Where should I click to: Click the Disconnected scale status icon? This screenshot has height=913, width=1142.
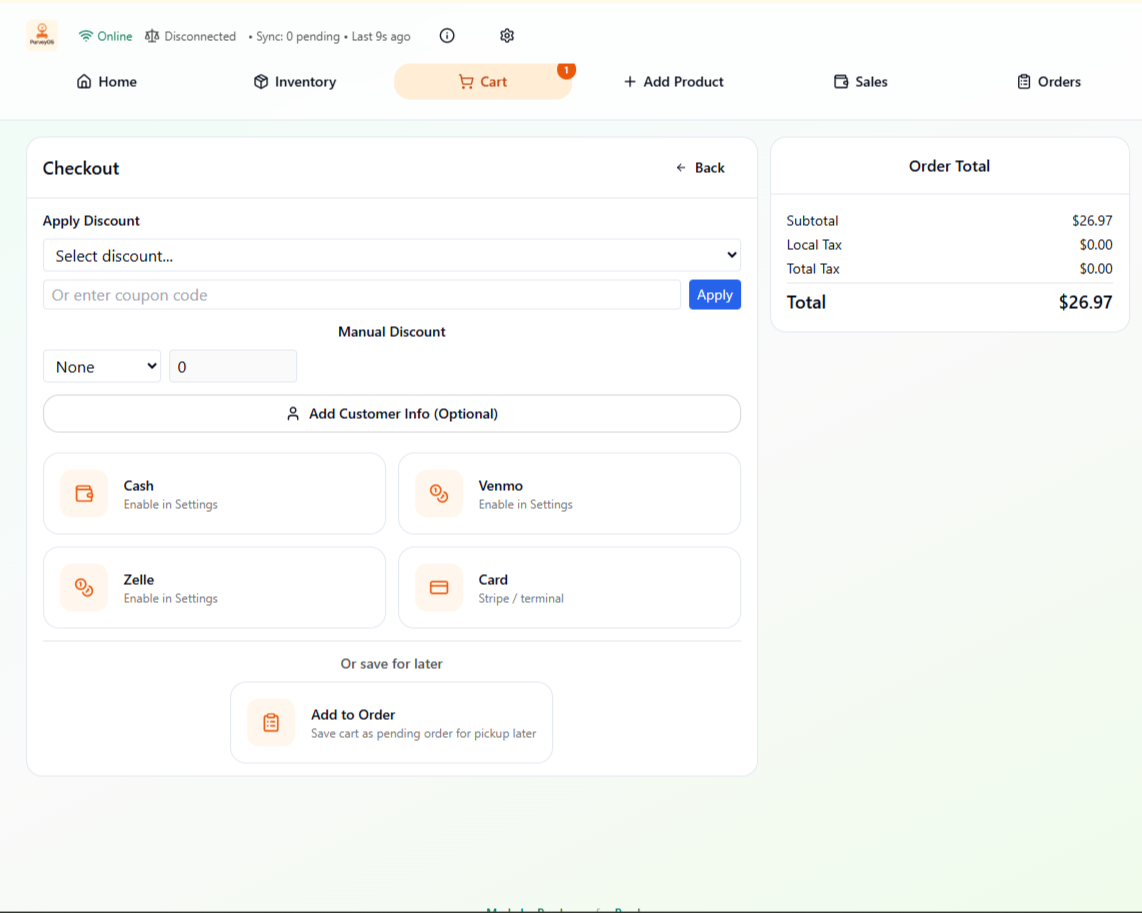coord(152,36)
